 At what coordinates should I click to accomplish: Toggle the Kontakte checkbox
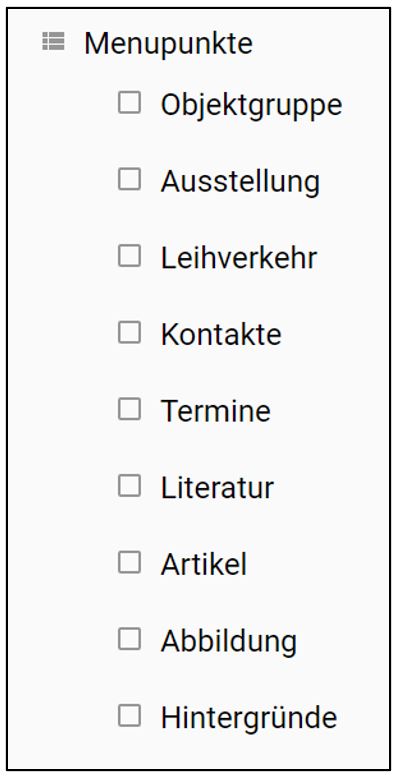tap(130, 332)
